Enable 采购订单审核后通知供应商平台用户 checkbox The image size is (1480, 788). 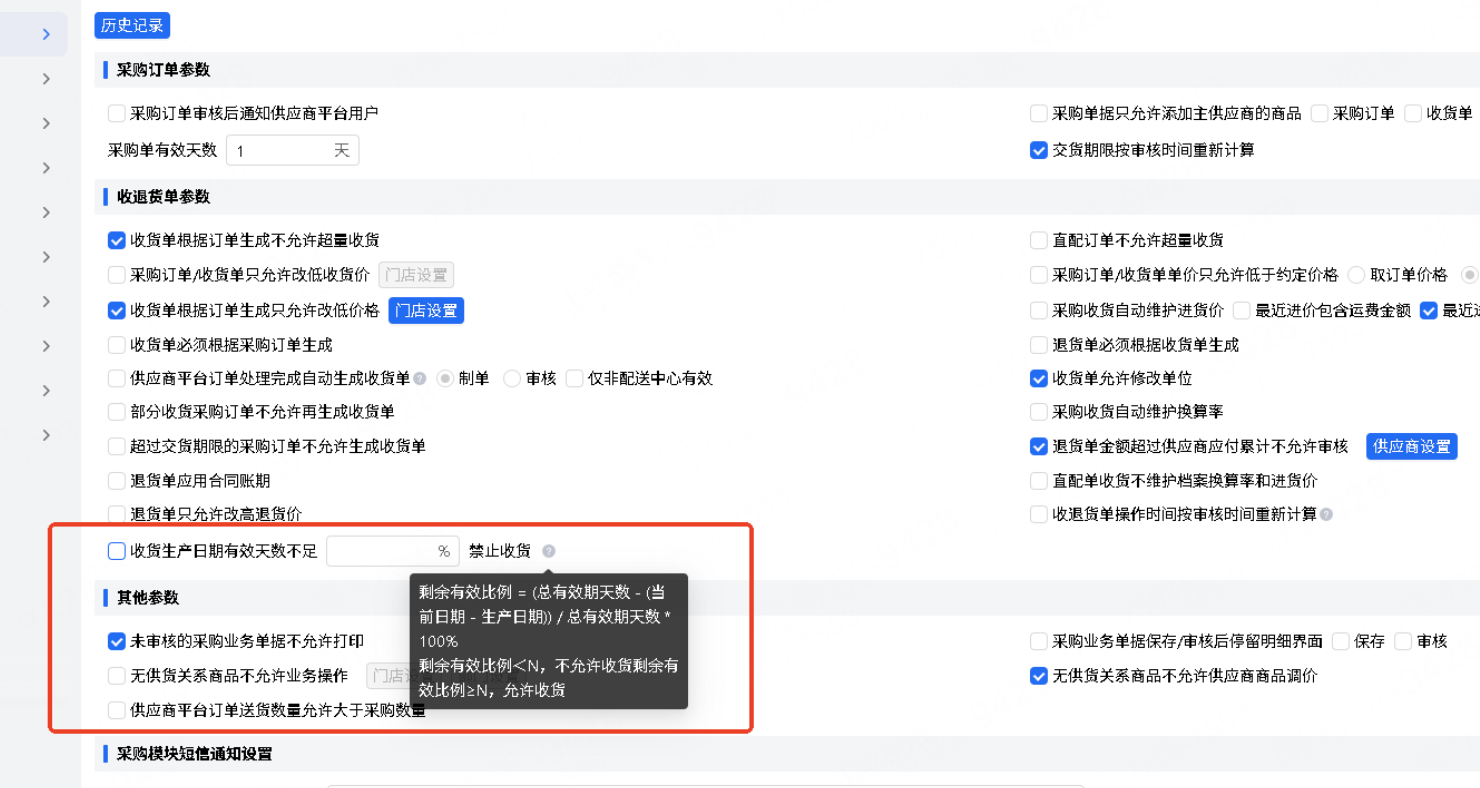click(117, 114)
